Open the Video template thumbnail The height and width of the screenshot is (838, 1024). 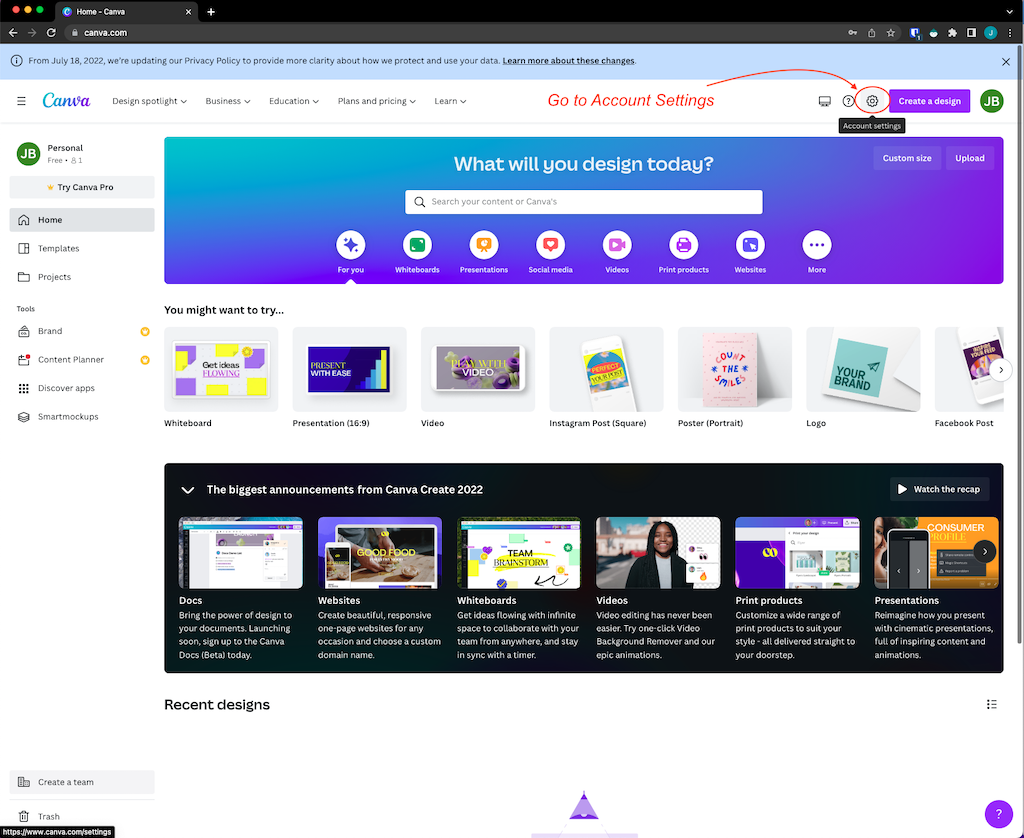point(478,370)
